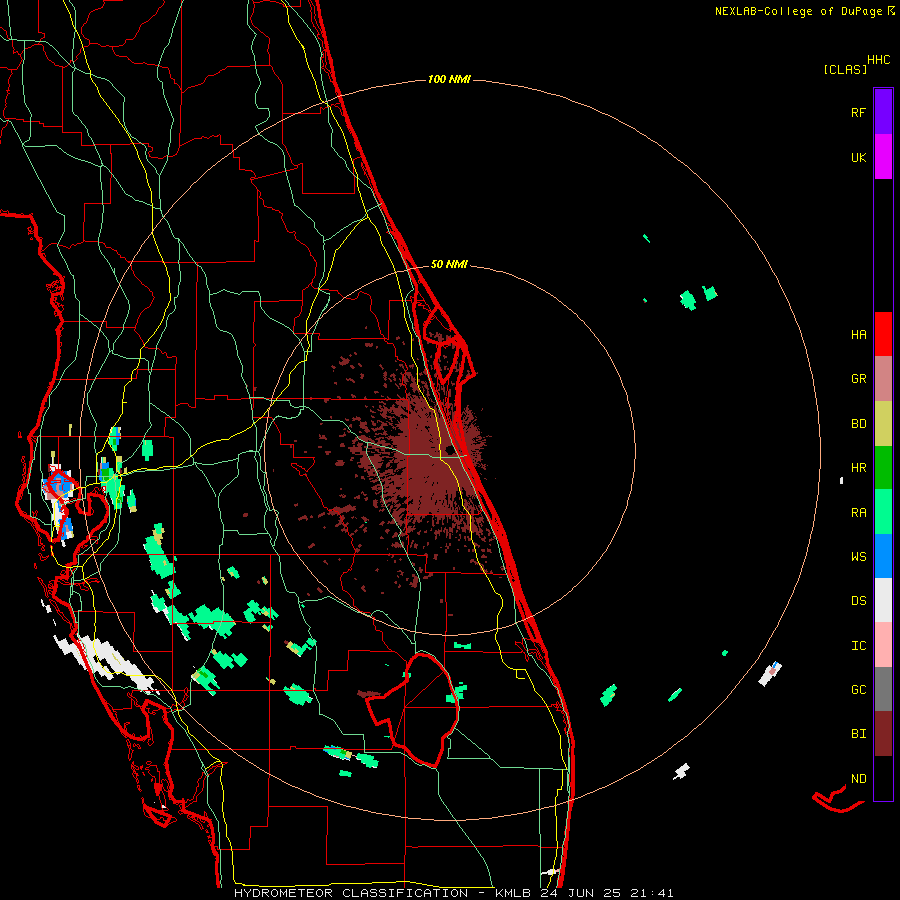Click the 'RF' legend label
The width and height of the screenshot is (900, 900).
click(x=858, y=112)
